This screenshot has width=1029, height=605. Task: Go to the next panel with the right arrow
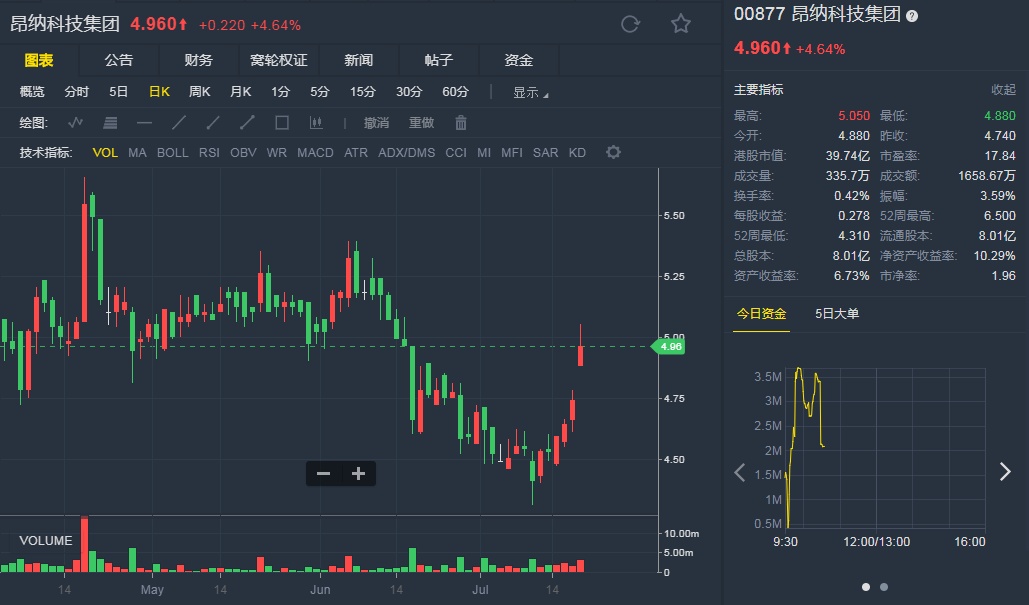pos(1005,472)
